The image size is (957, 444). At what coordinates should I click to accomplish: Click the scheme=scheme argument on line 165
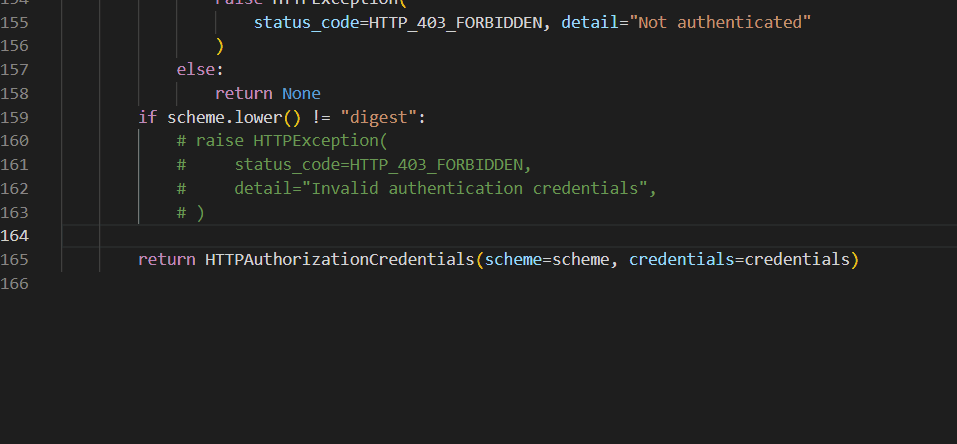(x=547, y=260)
